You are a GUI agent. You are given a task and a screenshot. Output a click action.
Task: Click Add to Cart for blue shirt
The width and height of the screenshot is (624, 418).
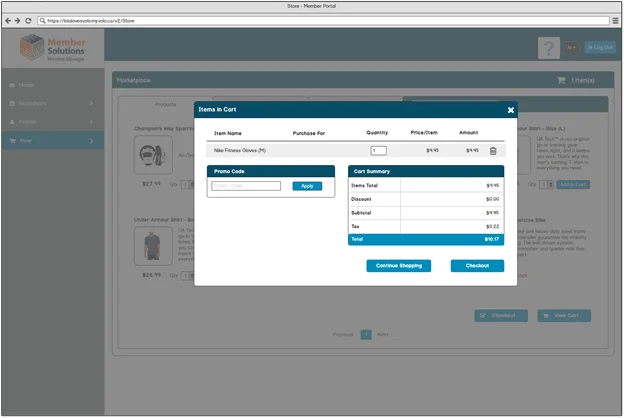573,185
